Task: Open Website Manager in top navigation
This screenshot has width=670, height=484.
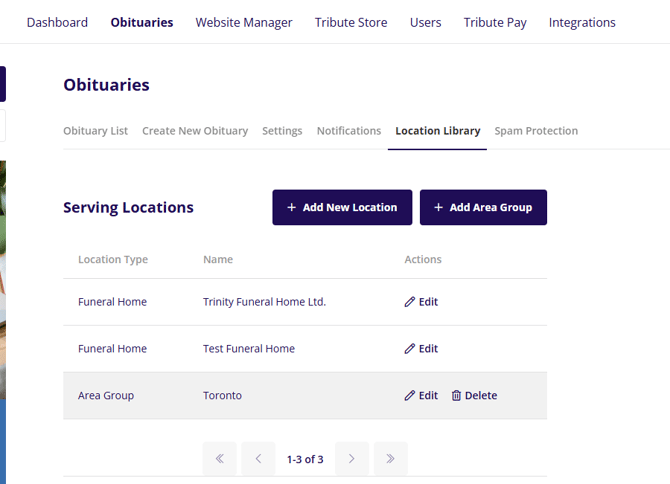Action: pyautogui.click(x=244, y=22)
